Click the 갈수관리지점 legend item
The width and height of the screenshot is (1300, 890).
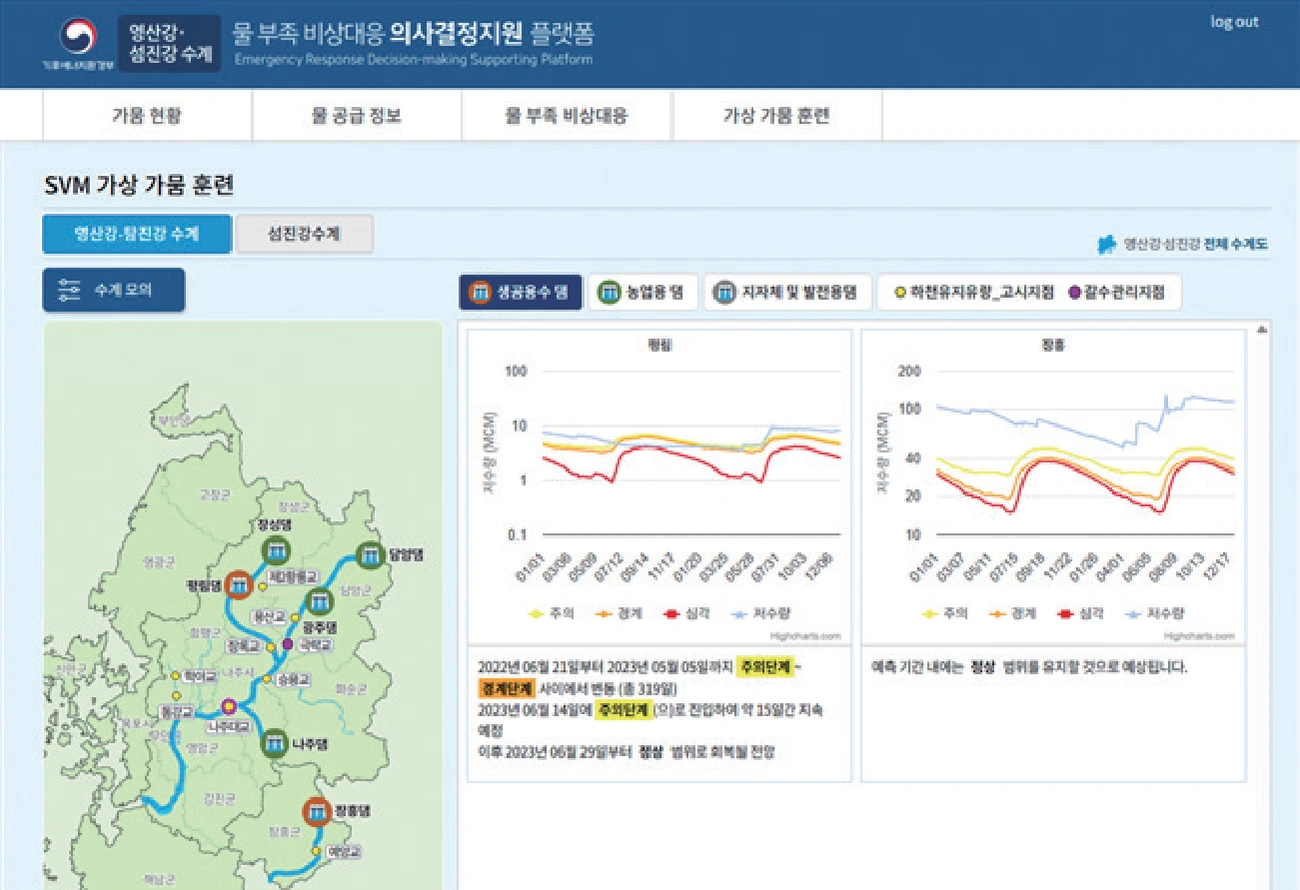coord(1117,293)
